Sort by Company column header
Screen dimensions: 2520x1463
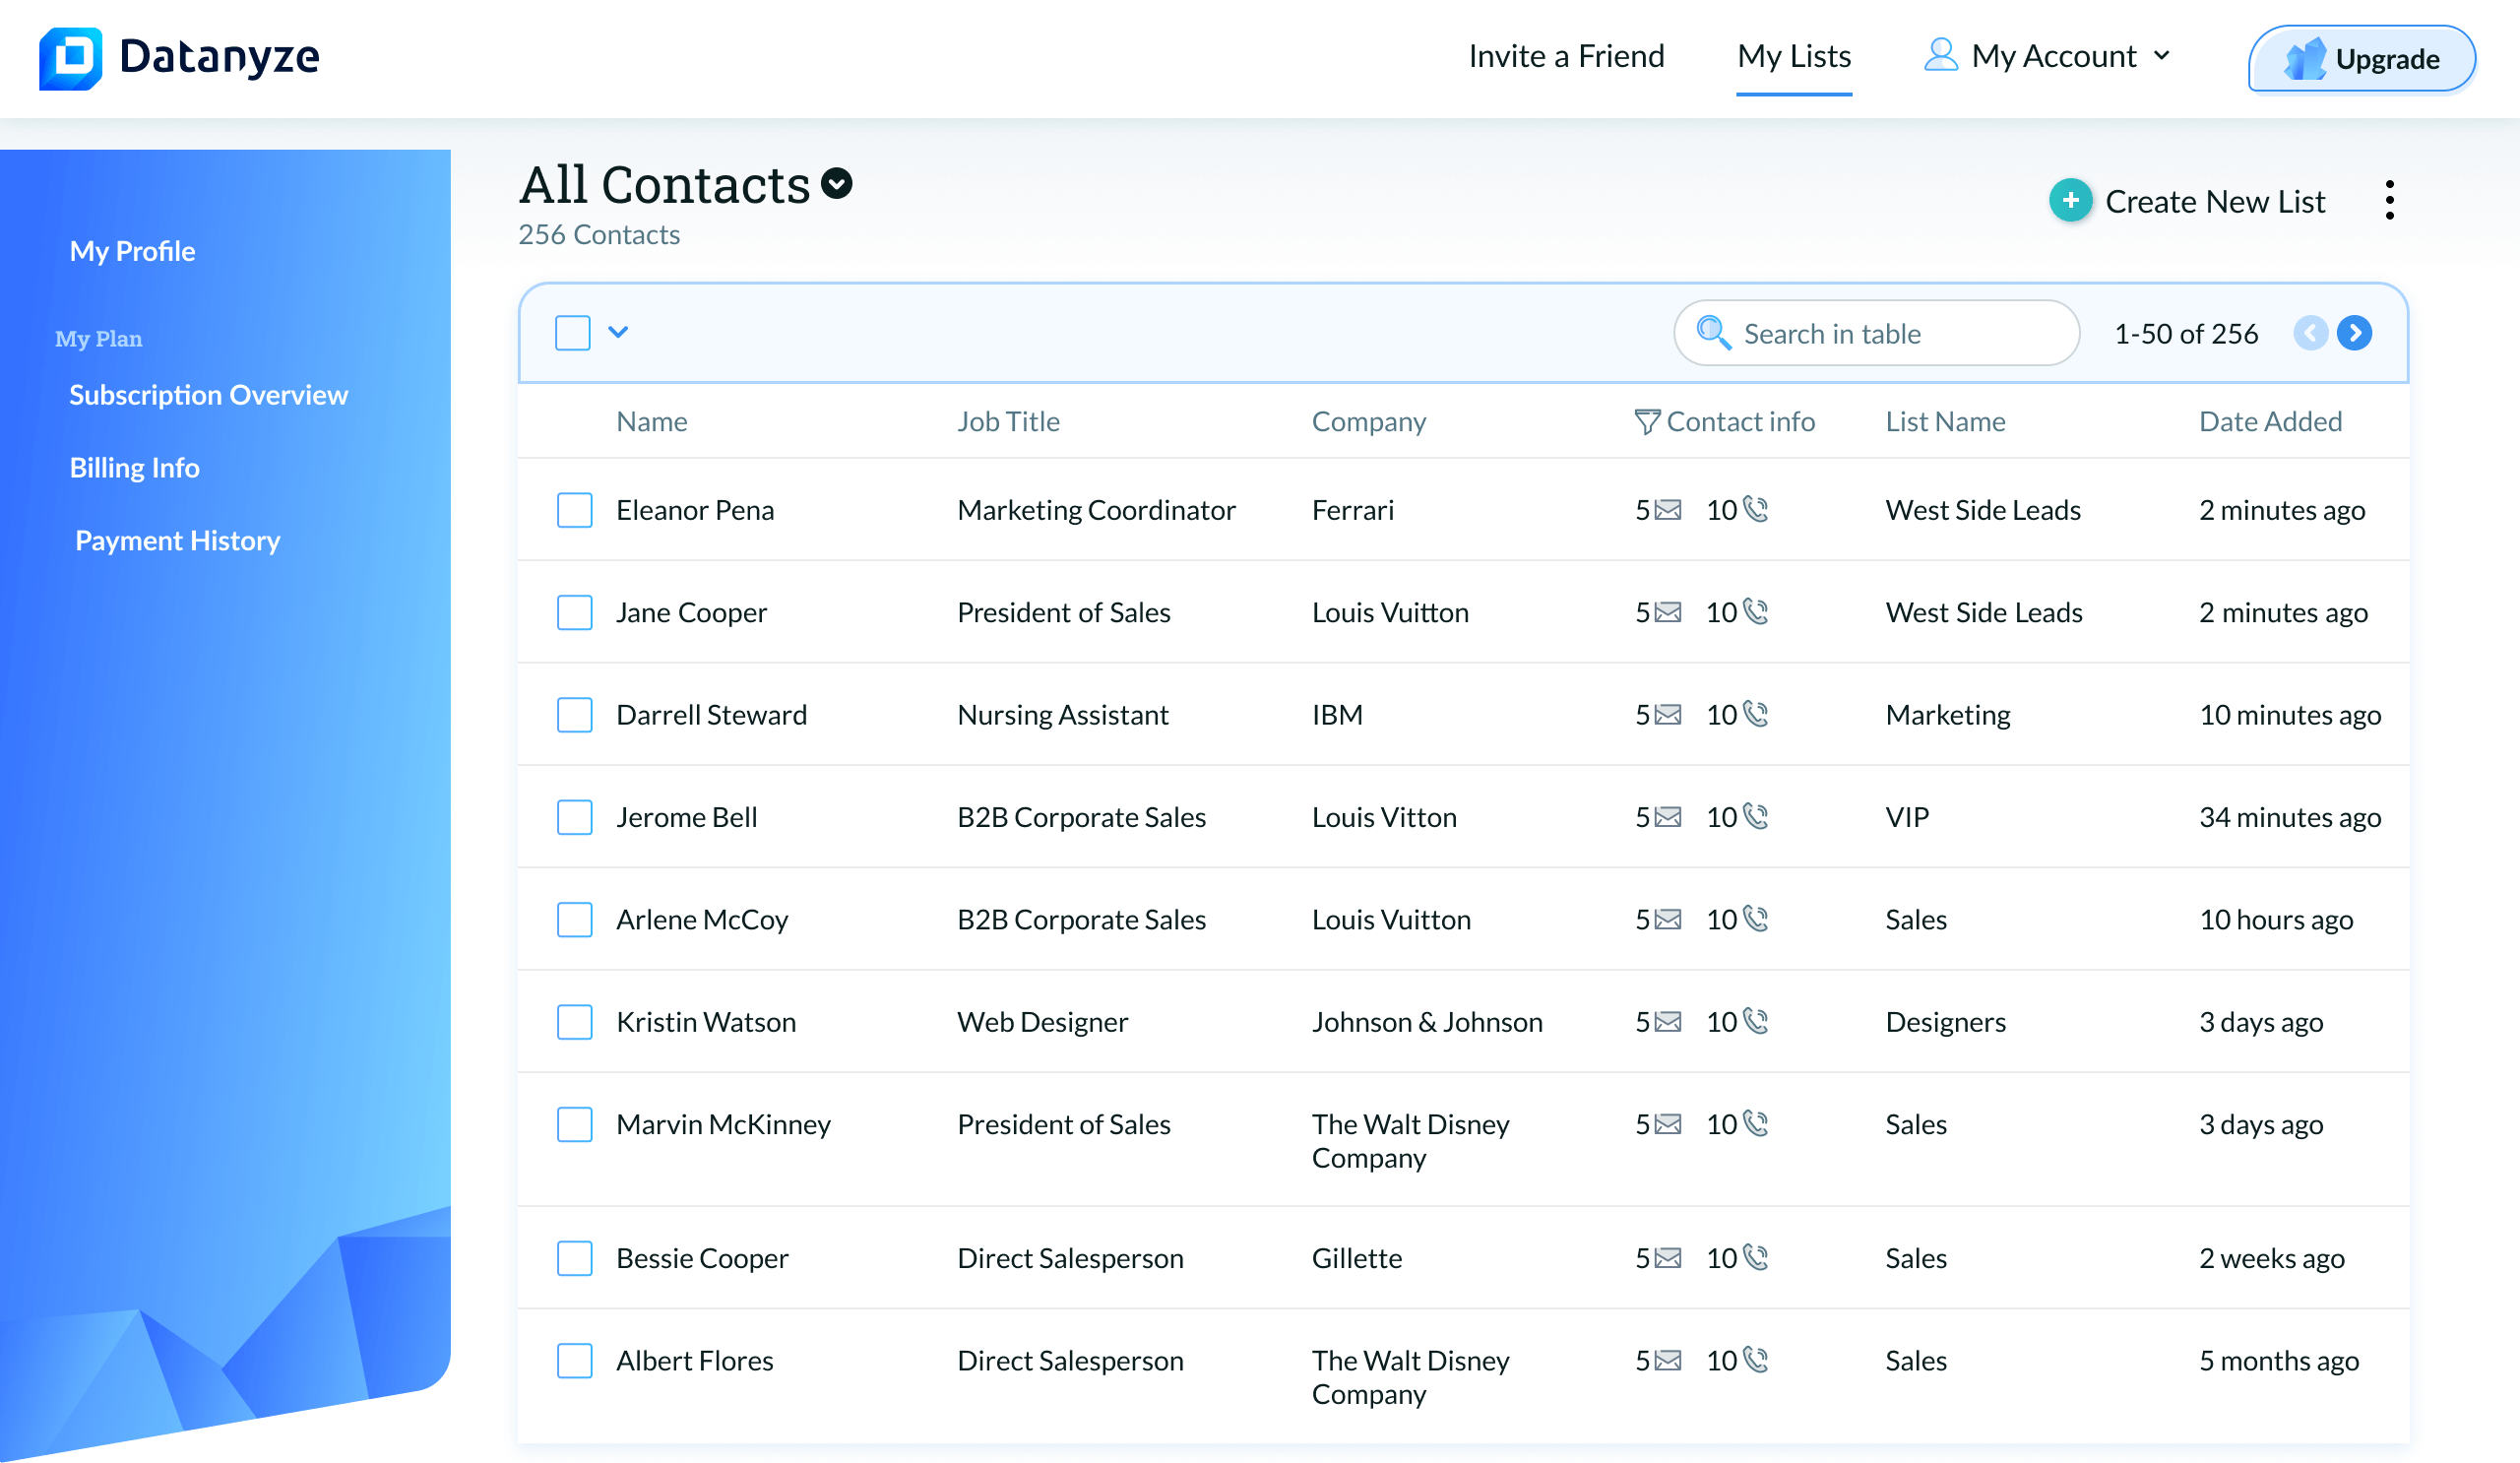click(1368, 422)
